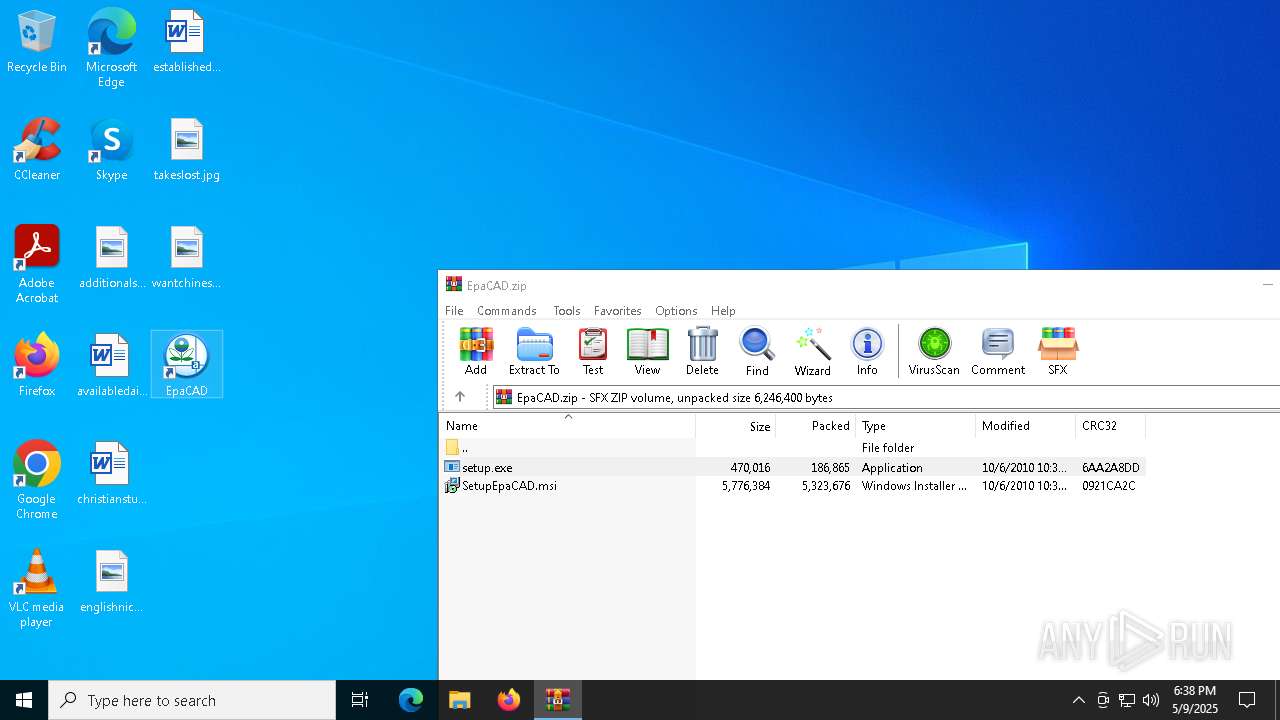Select the Skype desktop shortcut
This screenshot has width=1280, height=720.
(x=111, y=150)
